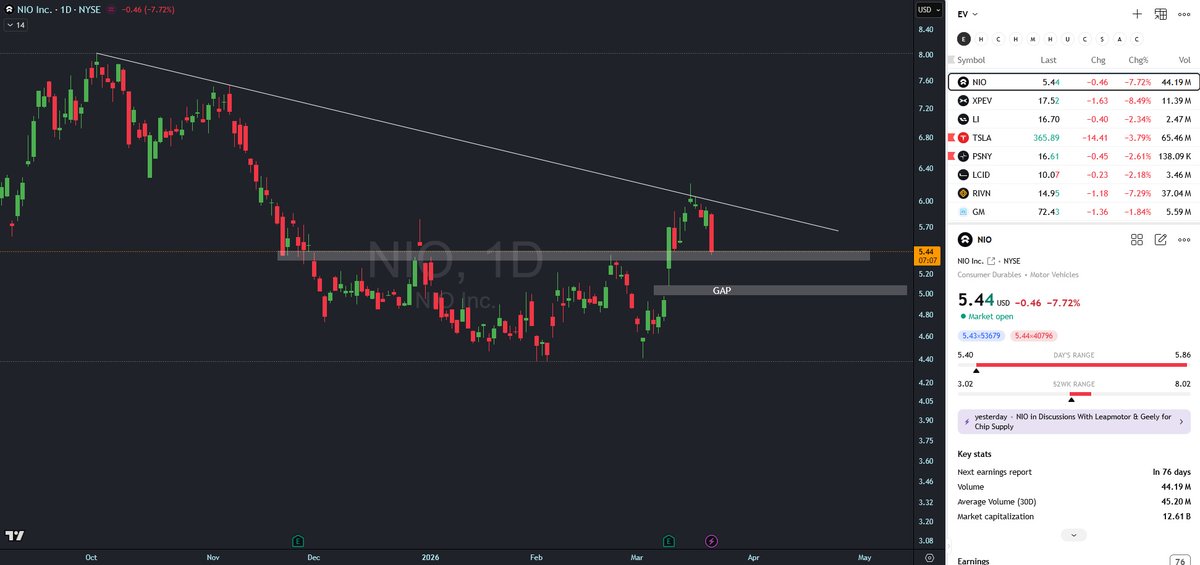1200x565 pixels.
Task: Toggle red flag on PSNY row
Action: (x=950, y=156)
